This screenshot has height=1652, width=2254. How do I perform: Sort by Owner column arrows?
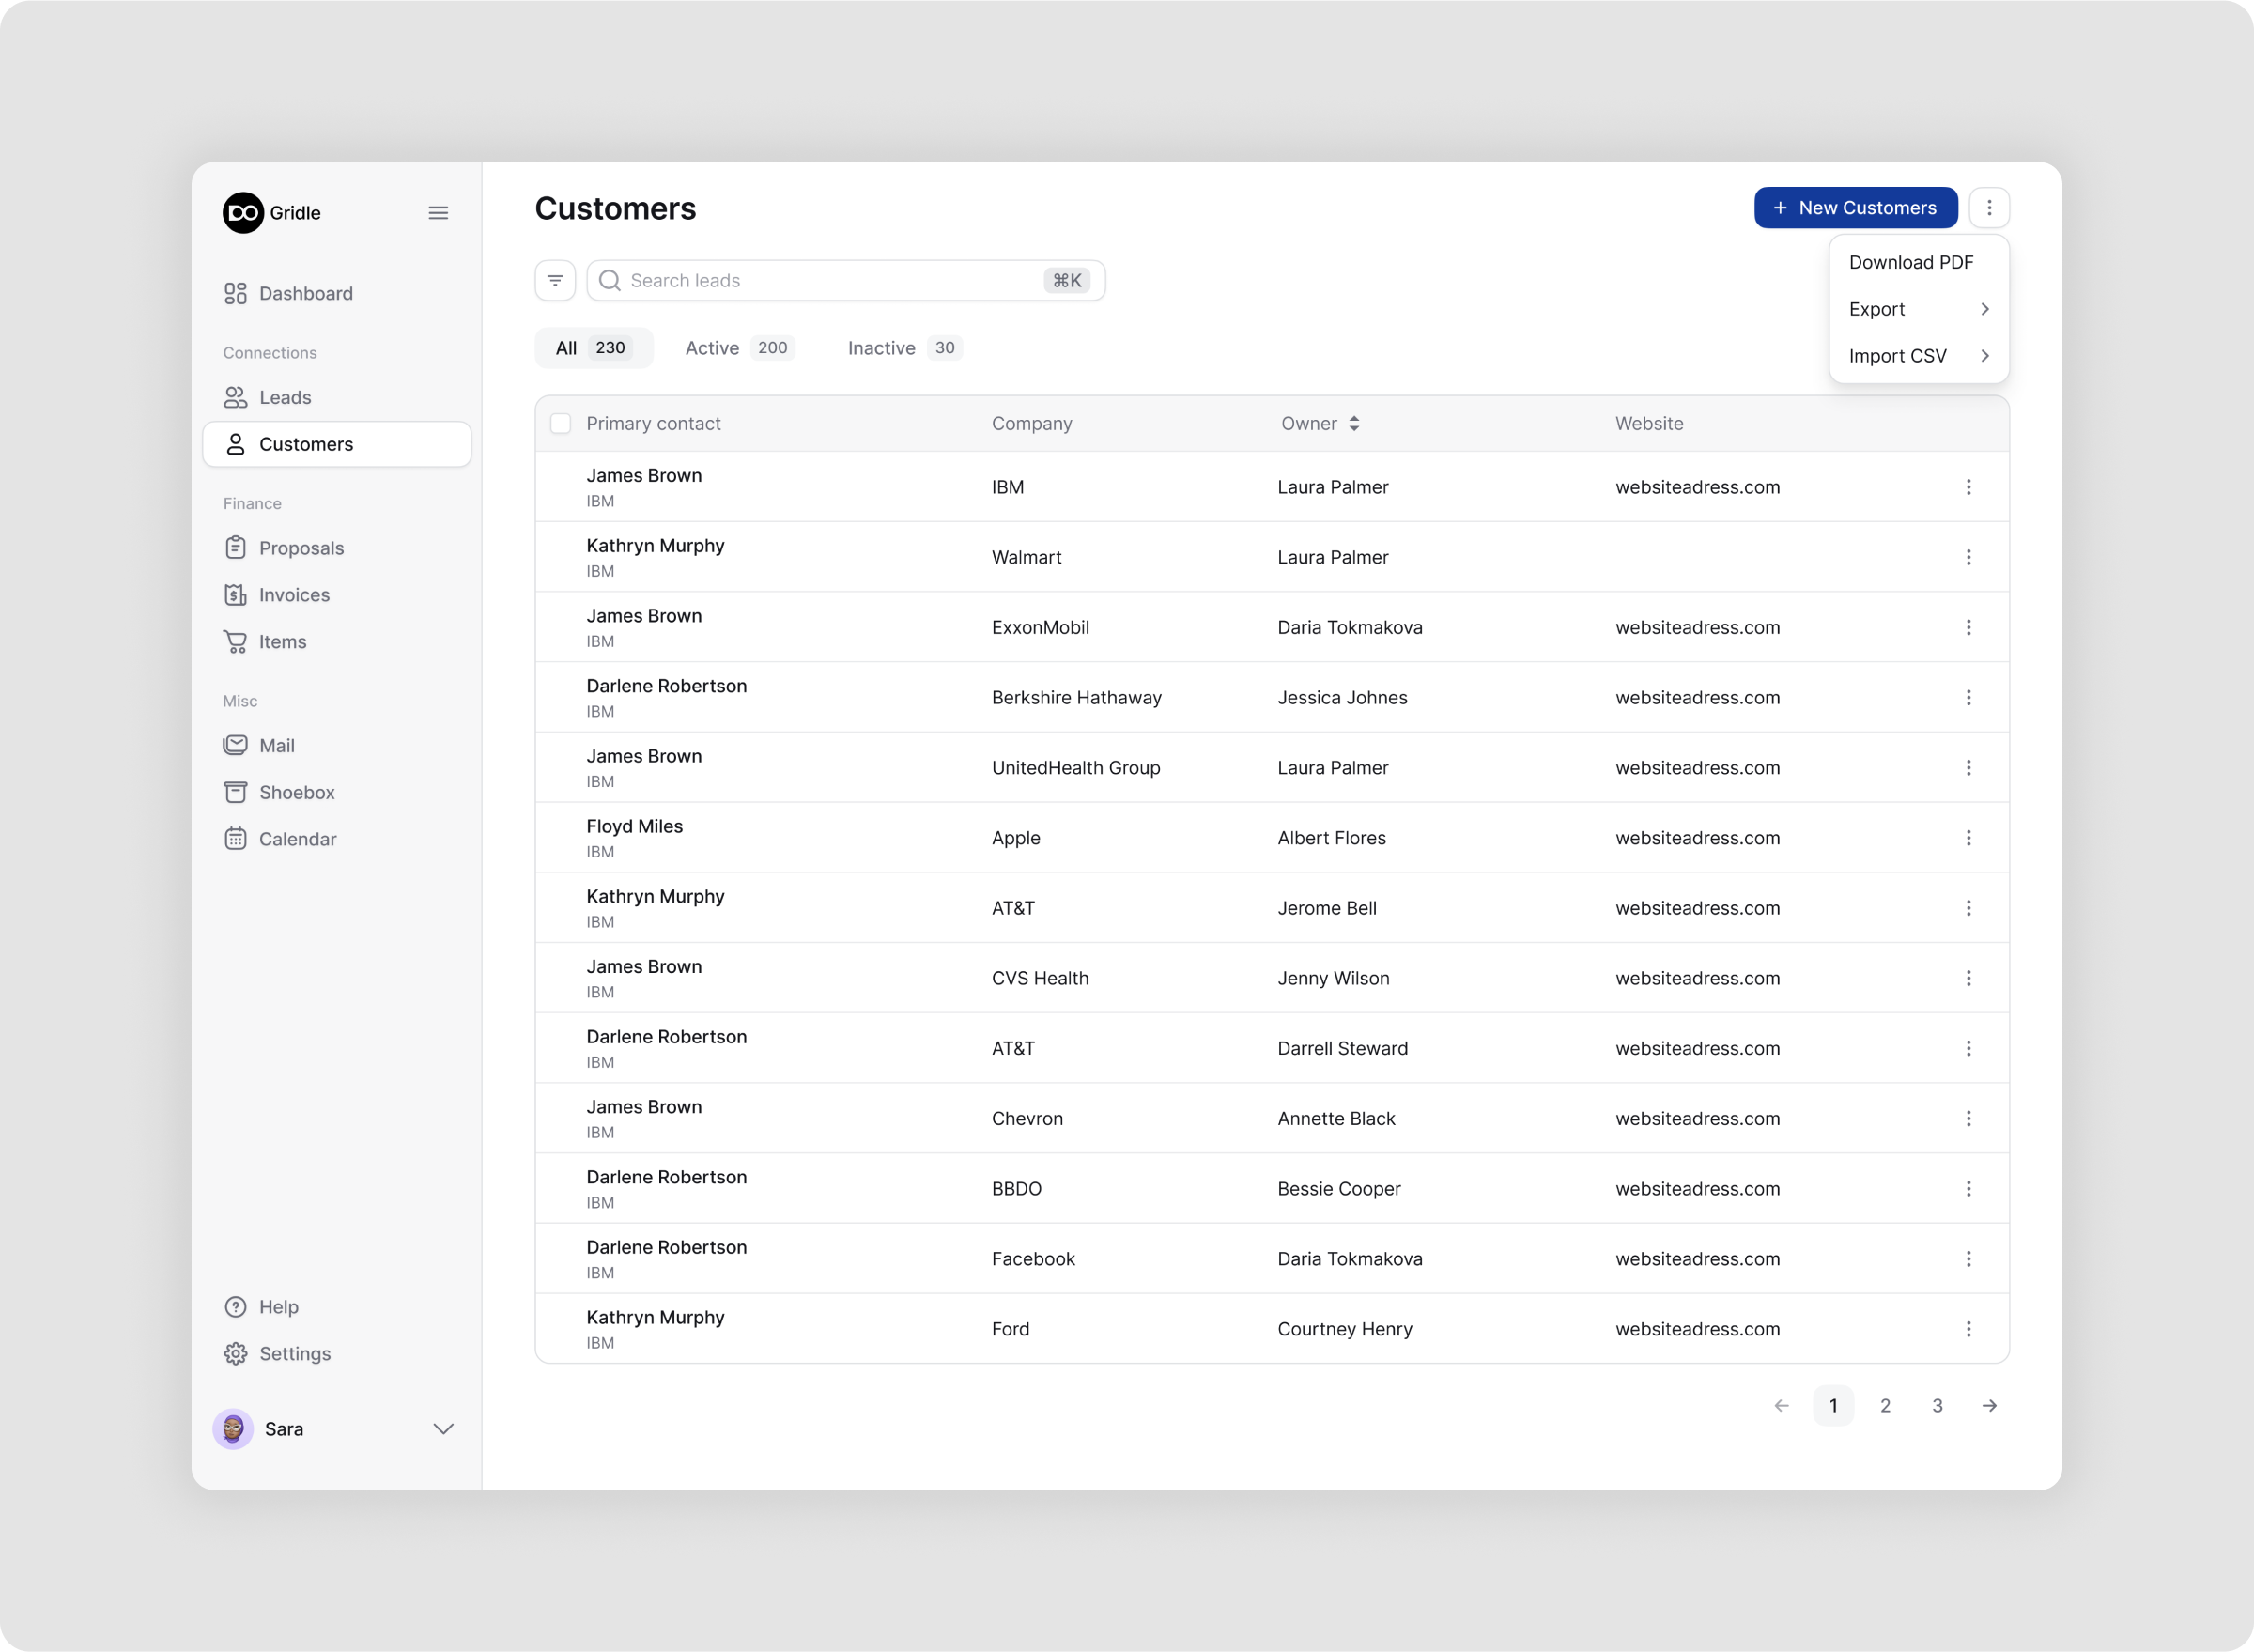1354,424
